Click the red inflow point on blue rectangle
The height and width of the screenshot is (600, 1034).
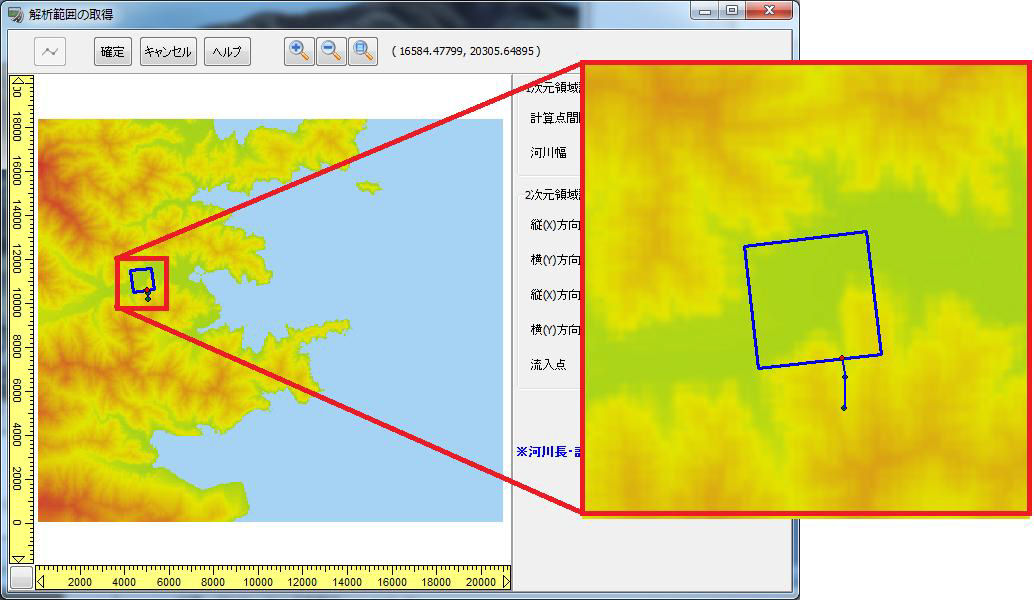click(x=841, y=358)
